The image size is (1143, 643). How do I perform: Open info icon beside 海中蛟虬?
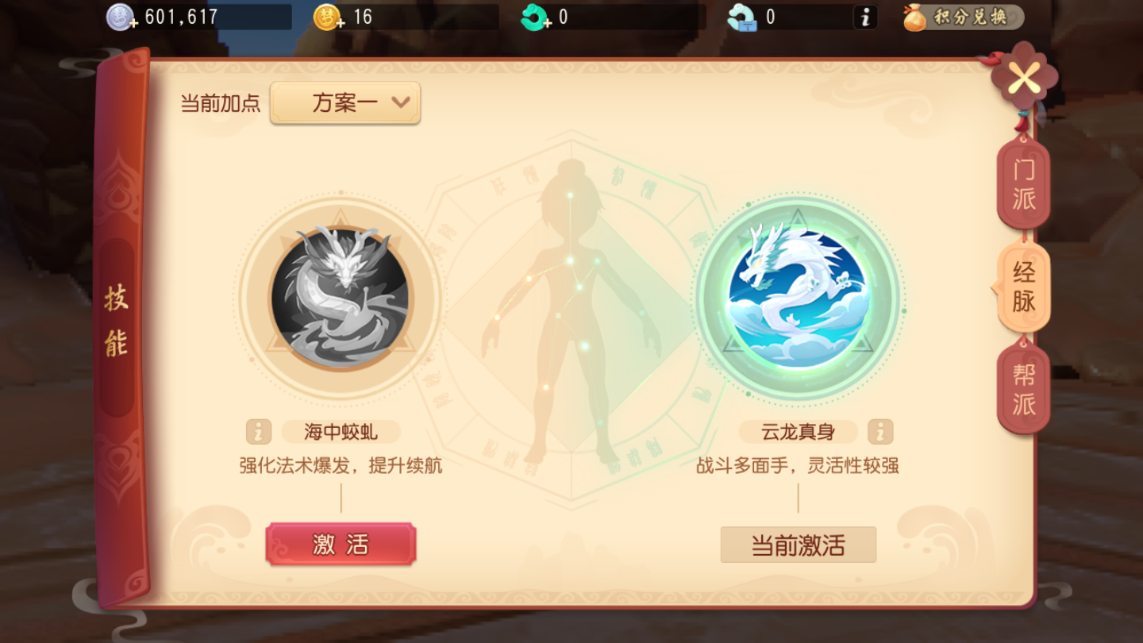tap(259, 432)
